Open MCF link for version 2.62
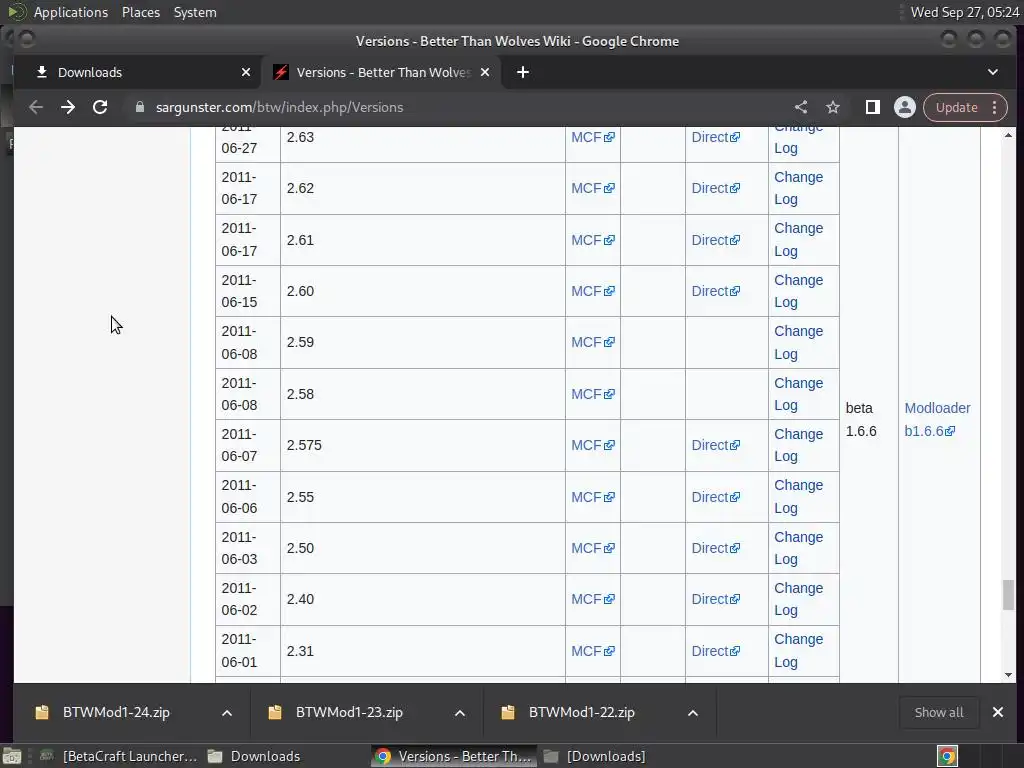Viewport: 1024px width, 768px height. click(592, 188)
